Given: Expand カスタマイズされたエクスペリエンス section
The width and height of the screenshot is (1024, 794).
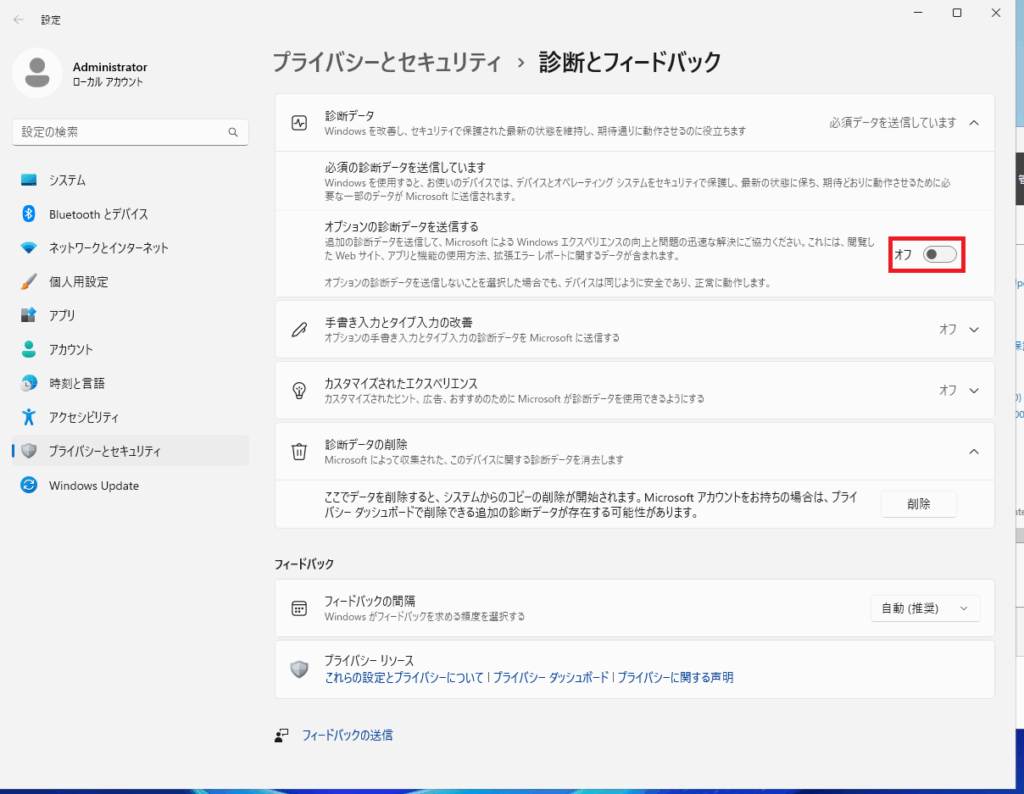Looking at the screenshot, I should pos(973,390).
